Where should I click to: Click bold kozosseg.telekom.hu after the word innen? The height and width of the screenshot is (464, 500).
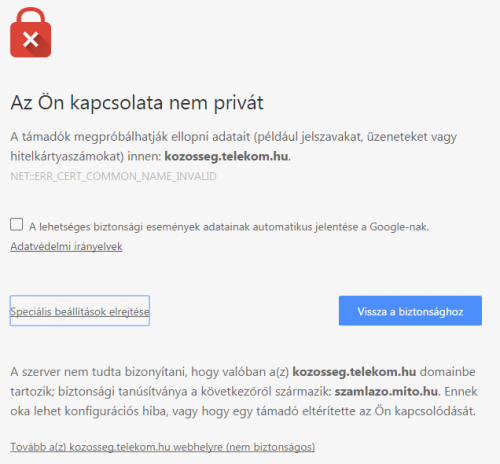click(x=226, y=156)
